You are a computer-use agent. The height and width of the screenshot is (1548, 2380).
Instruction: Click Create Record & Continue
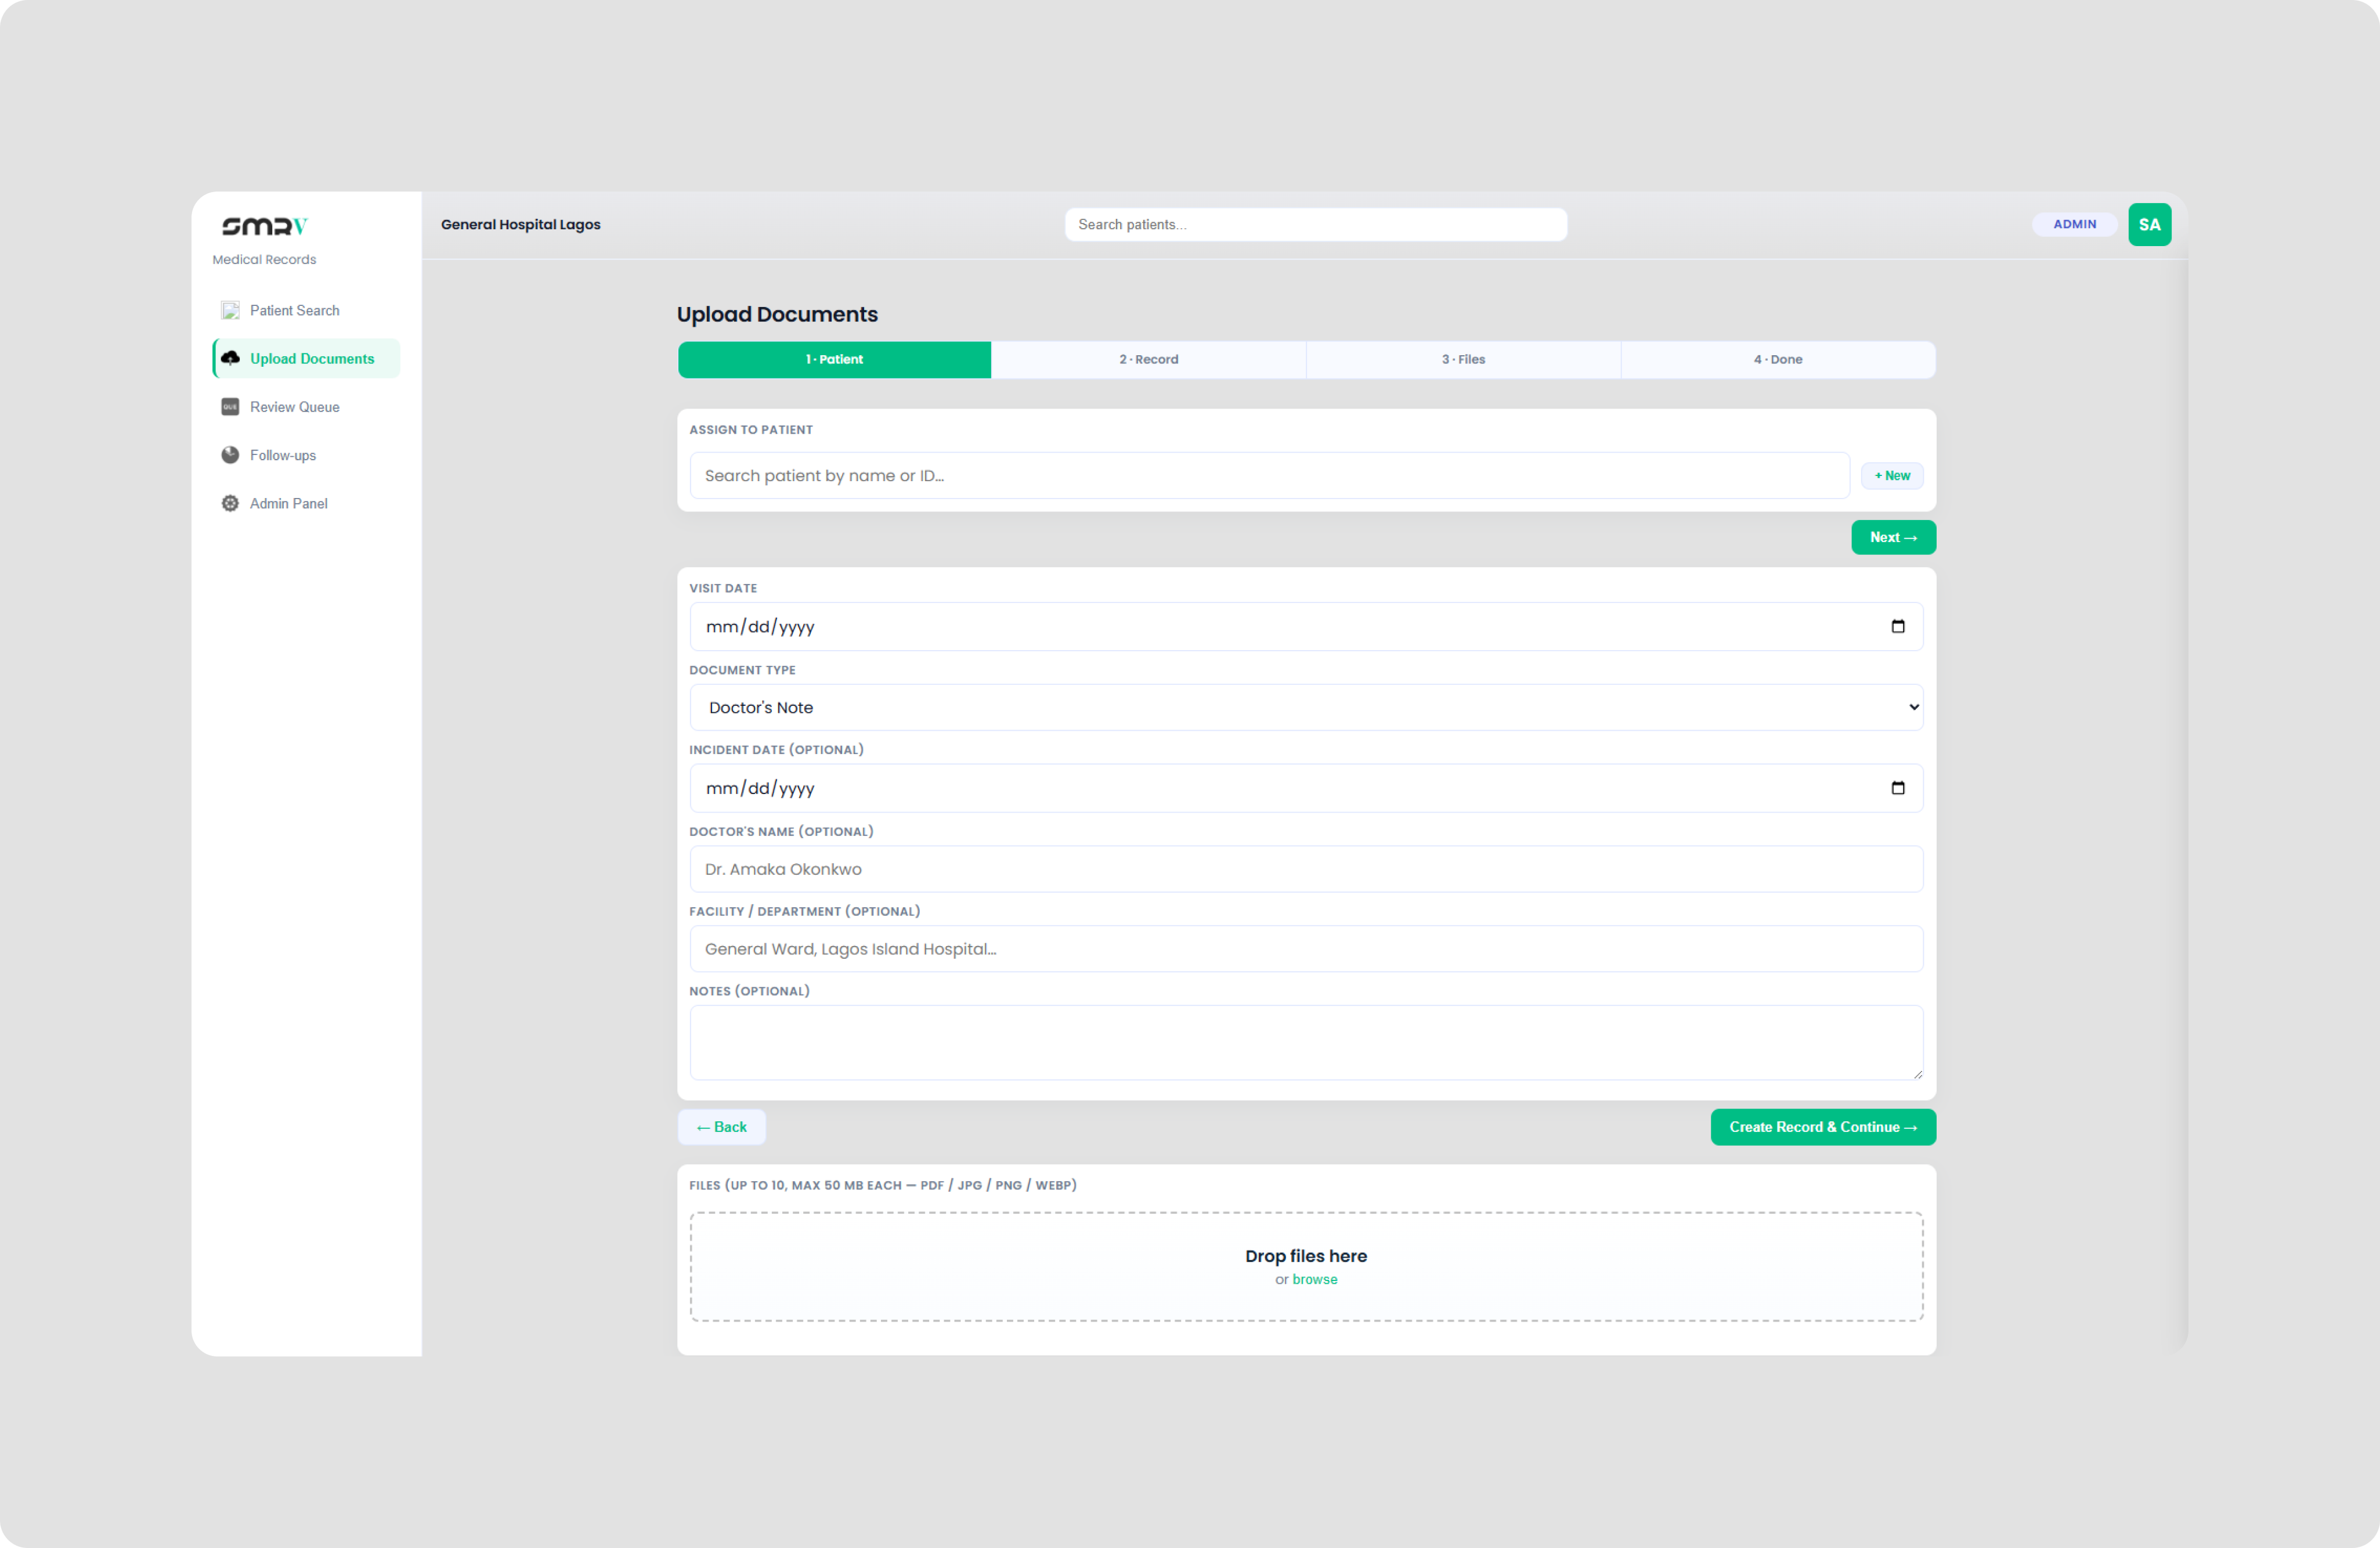[x=1822, y=1126]
